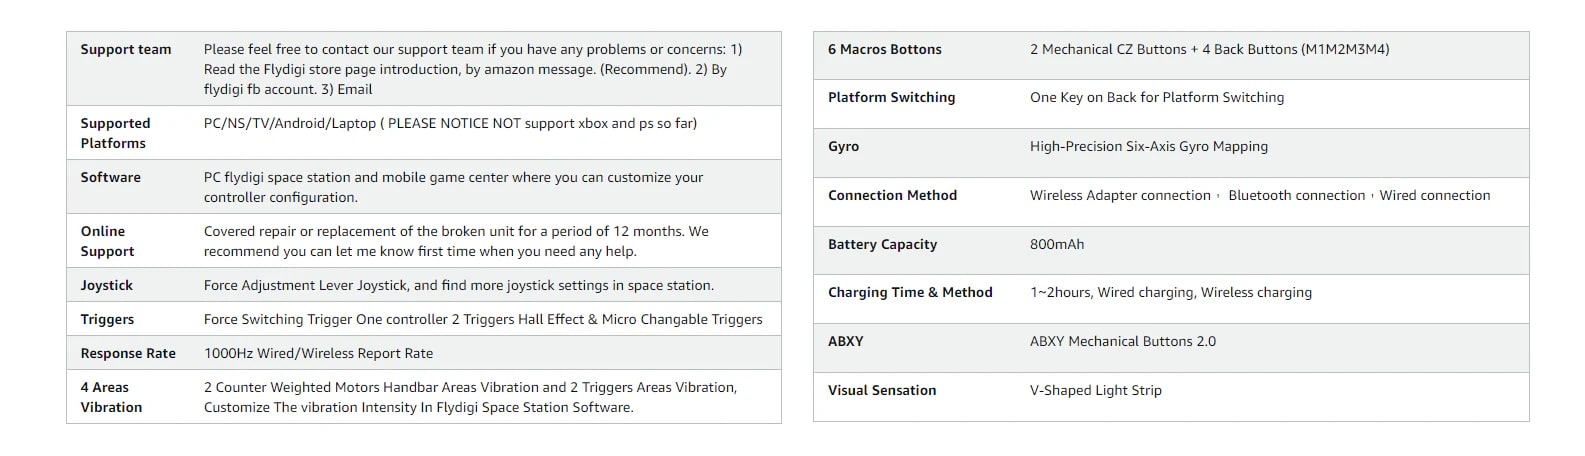This screenshot has width=1585, height=456.
Task: Select the Triggers row heading
Action: click(x=107, y=319)
